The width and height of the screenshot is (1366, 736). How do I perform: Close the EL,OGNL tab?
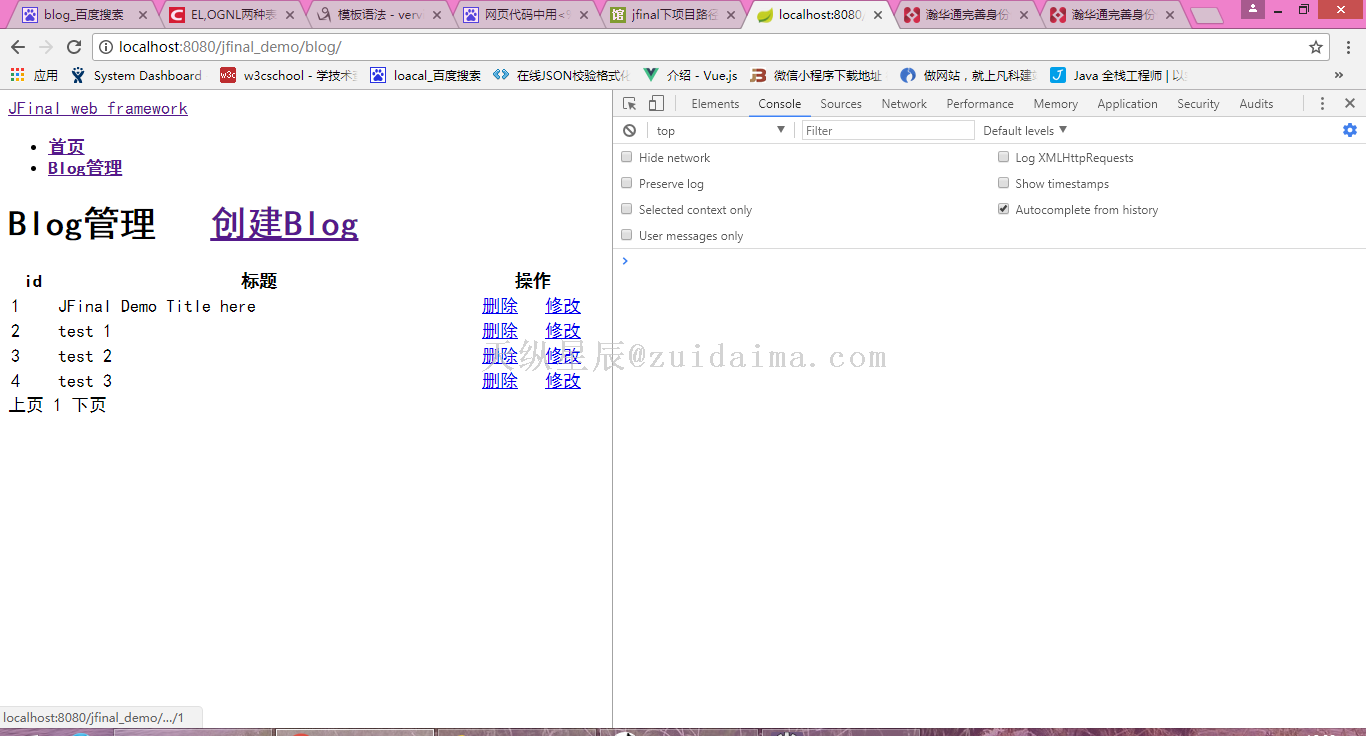pos(291,15)
